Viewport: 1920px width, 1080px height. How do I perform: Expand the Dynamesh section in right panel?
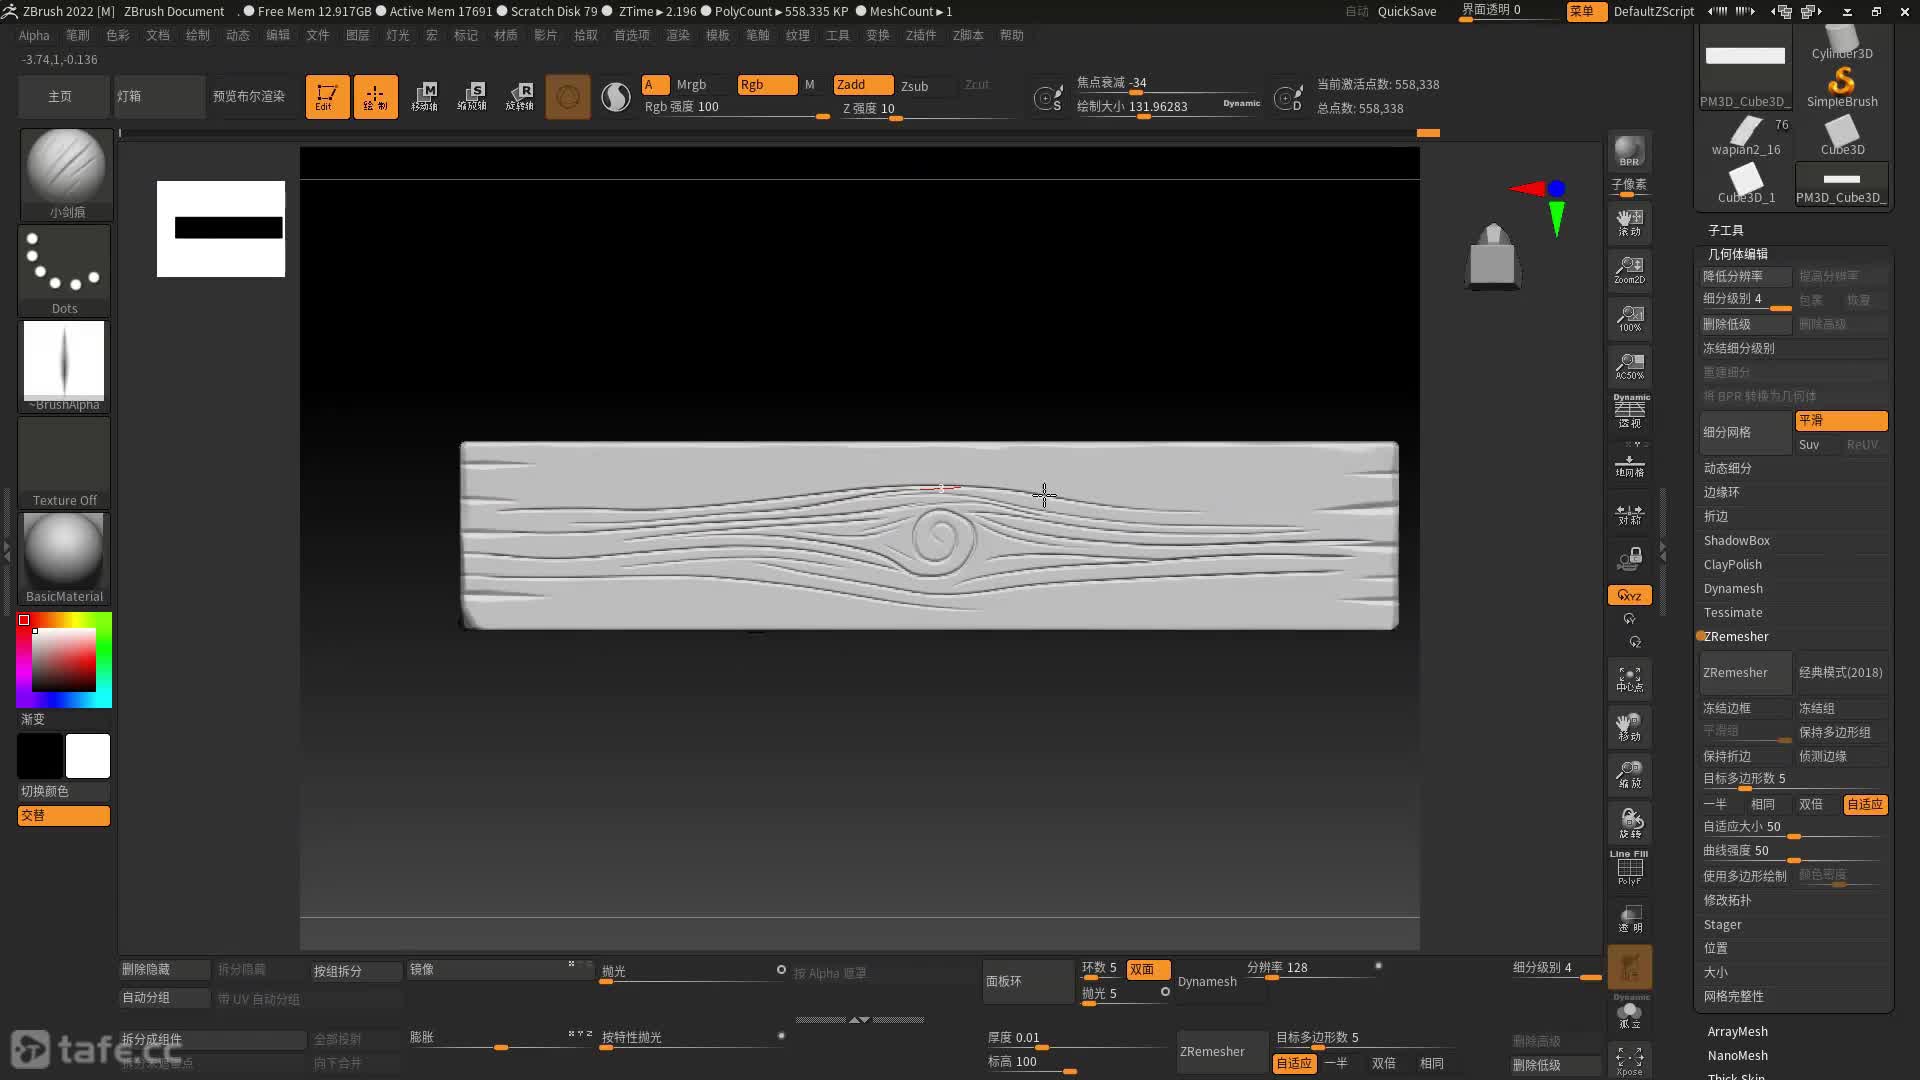coord(1733,588)
